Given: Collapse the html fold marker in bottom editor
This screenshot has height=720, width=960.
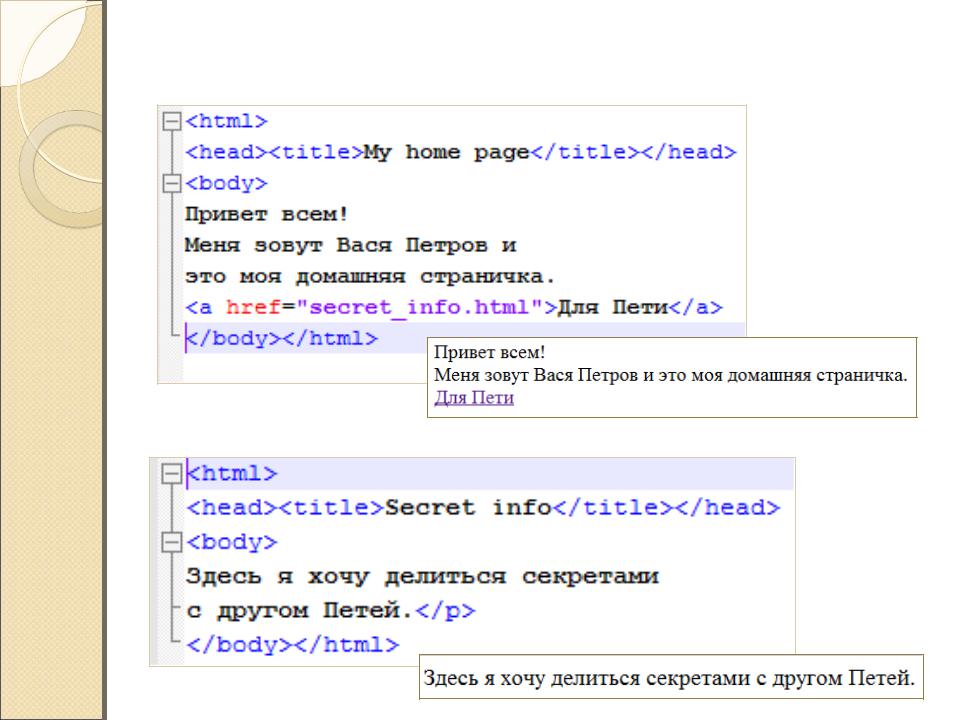Looking at the screenshot, I should (171, 473).
